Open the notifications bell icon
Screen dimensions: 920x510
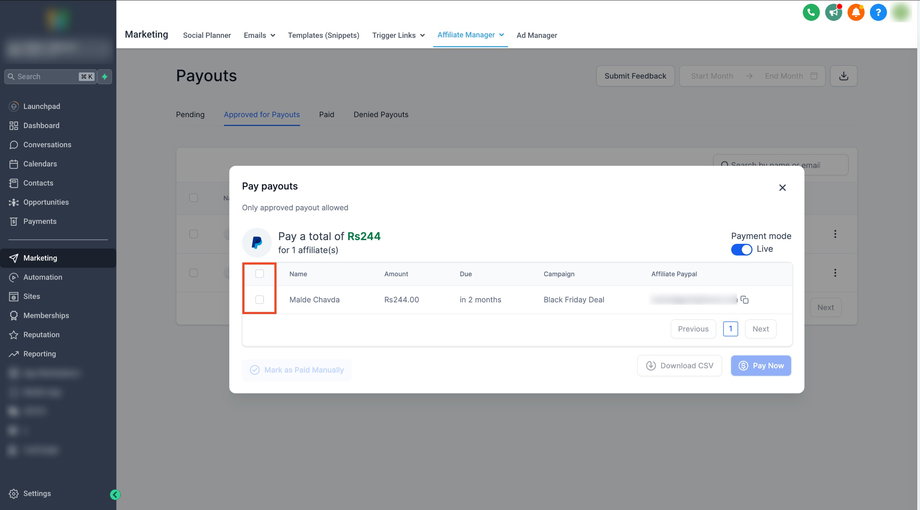[x=855, y=13]
